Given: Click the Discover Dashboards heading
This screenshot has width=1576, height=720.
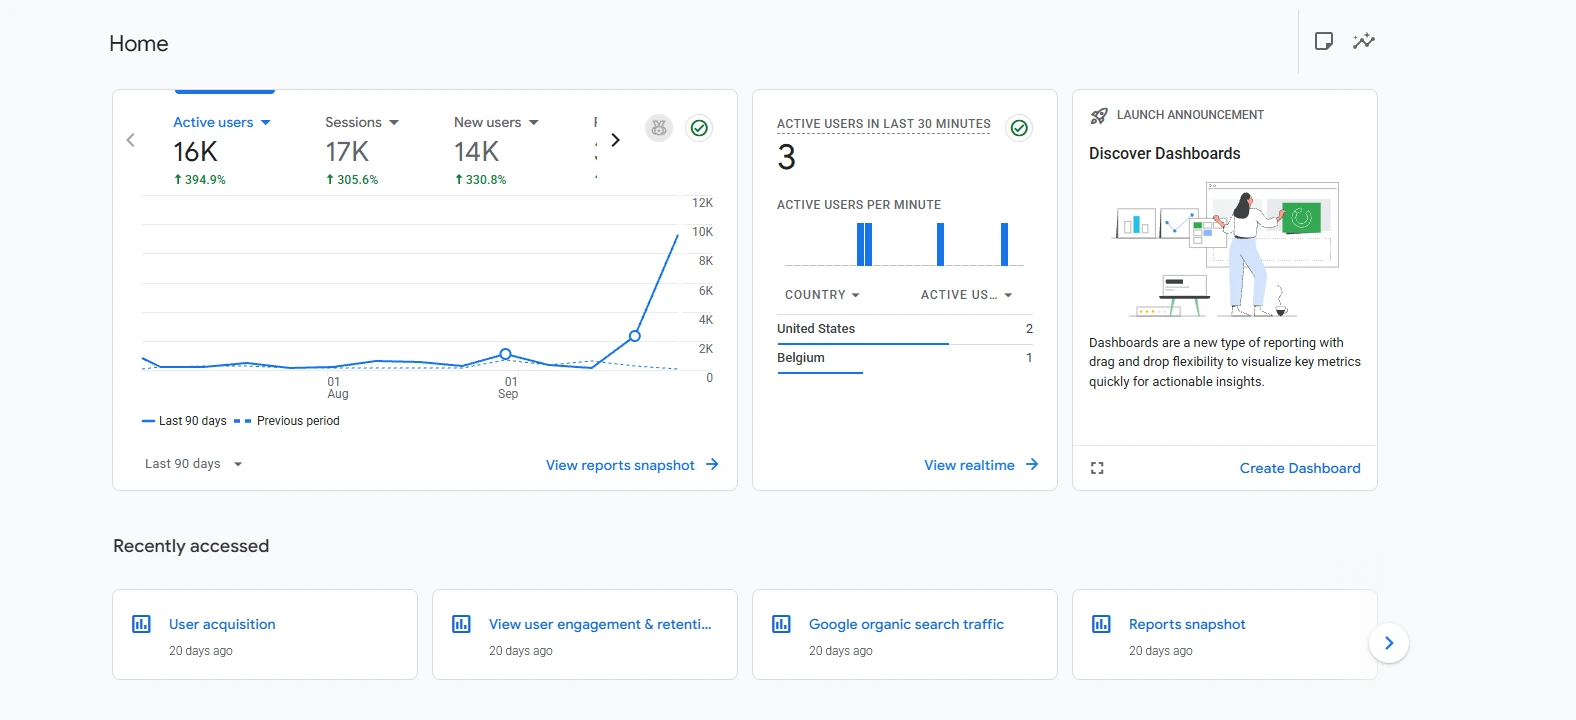Looking at the screenshot, I should (x=1165, y=153).
